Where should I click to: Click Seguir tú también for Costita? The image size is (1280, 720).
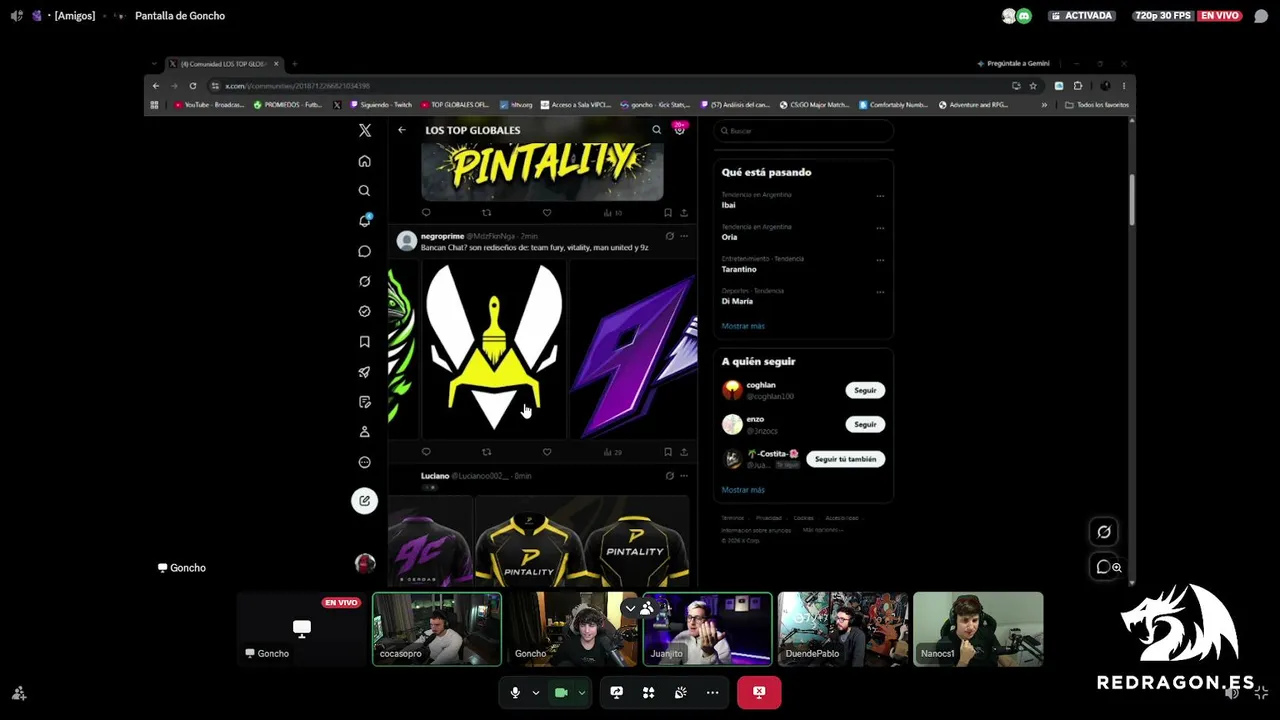(845, 459)
